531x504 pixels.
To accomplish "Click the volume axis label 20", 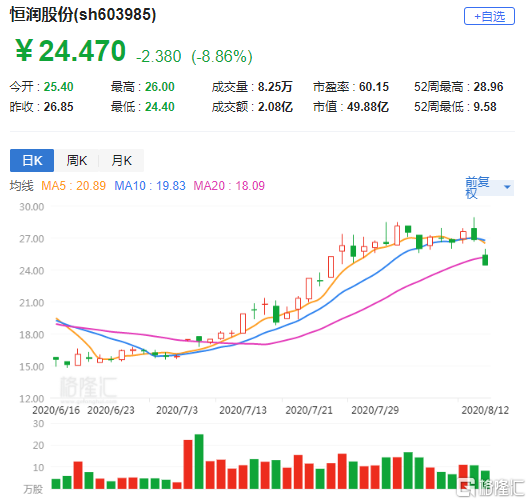I will [x=38, y=445].
